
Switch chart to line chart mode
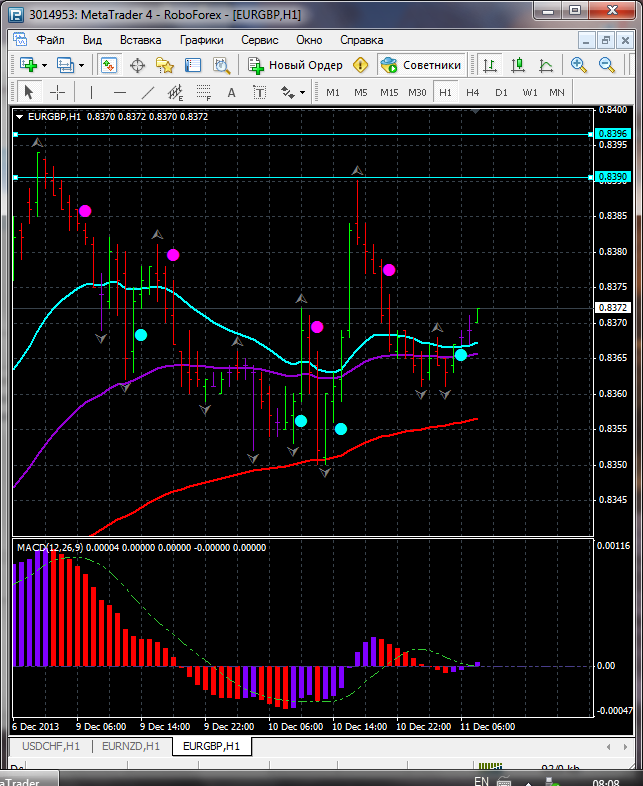(546, 65)
